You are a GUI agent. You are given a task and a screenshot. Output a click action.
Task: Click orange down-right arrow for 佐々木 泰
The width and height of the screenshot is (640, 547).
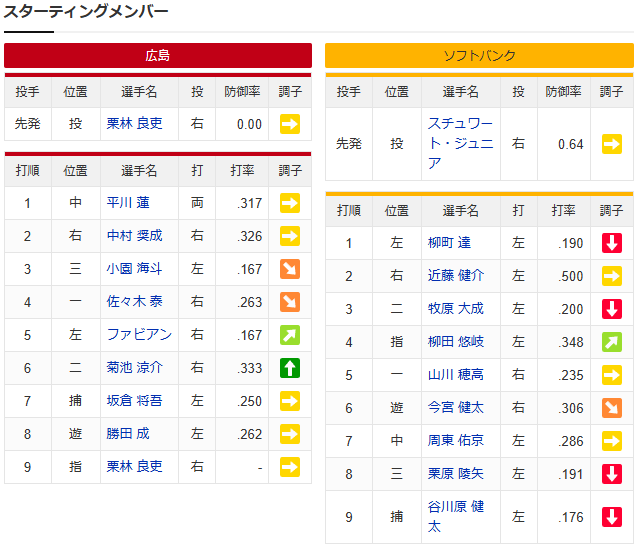point(290,302)
